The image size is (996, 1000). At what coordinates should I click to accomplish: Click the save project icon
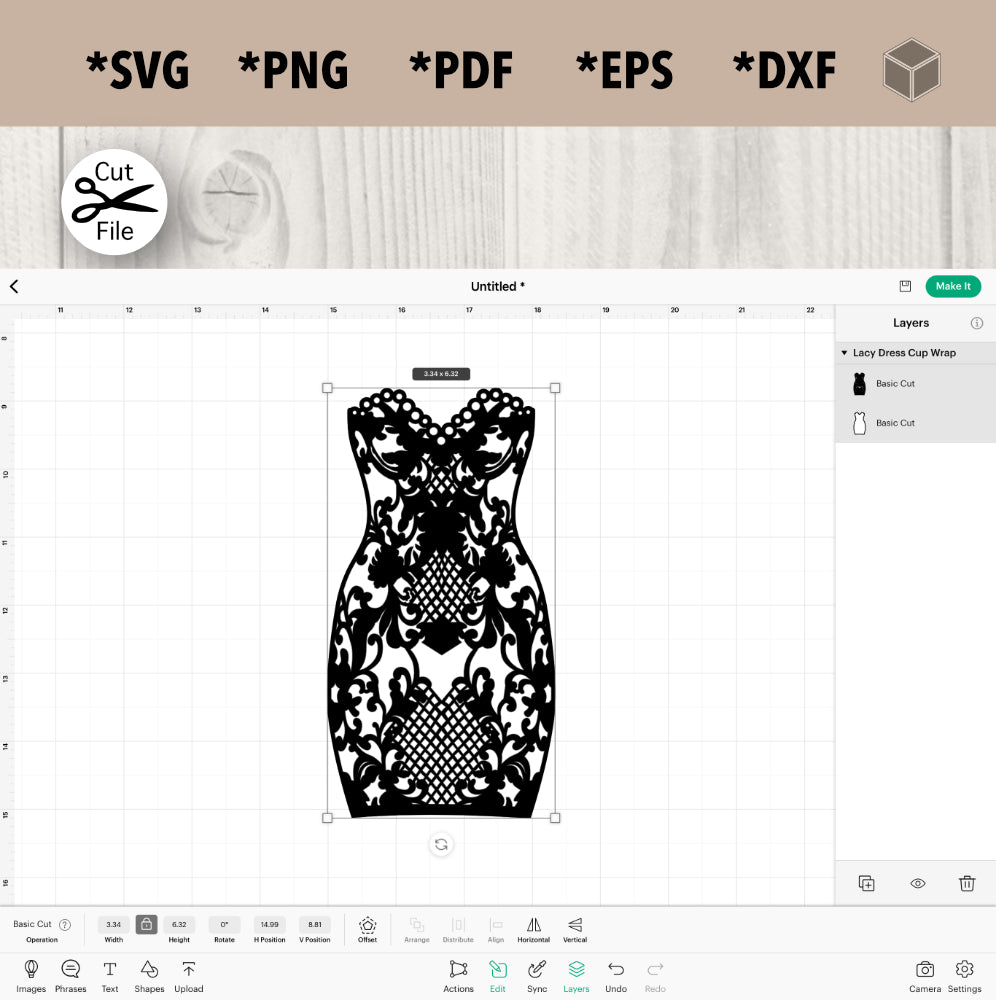coord(905,286)
